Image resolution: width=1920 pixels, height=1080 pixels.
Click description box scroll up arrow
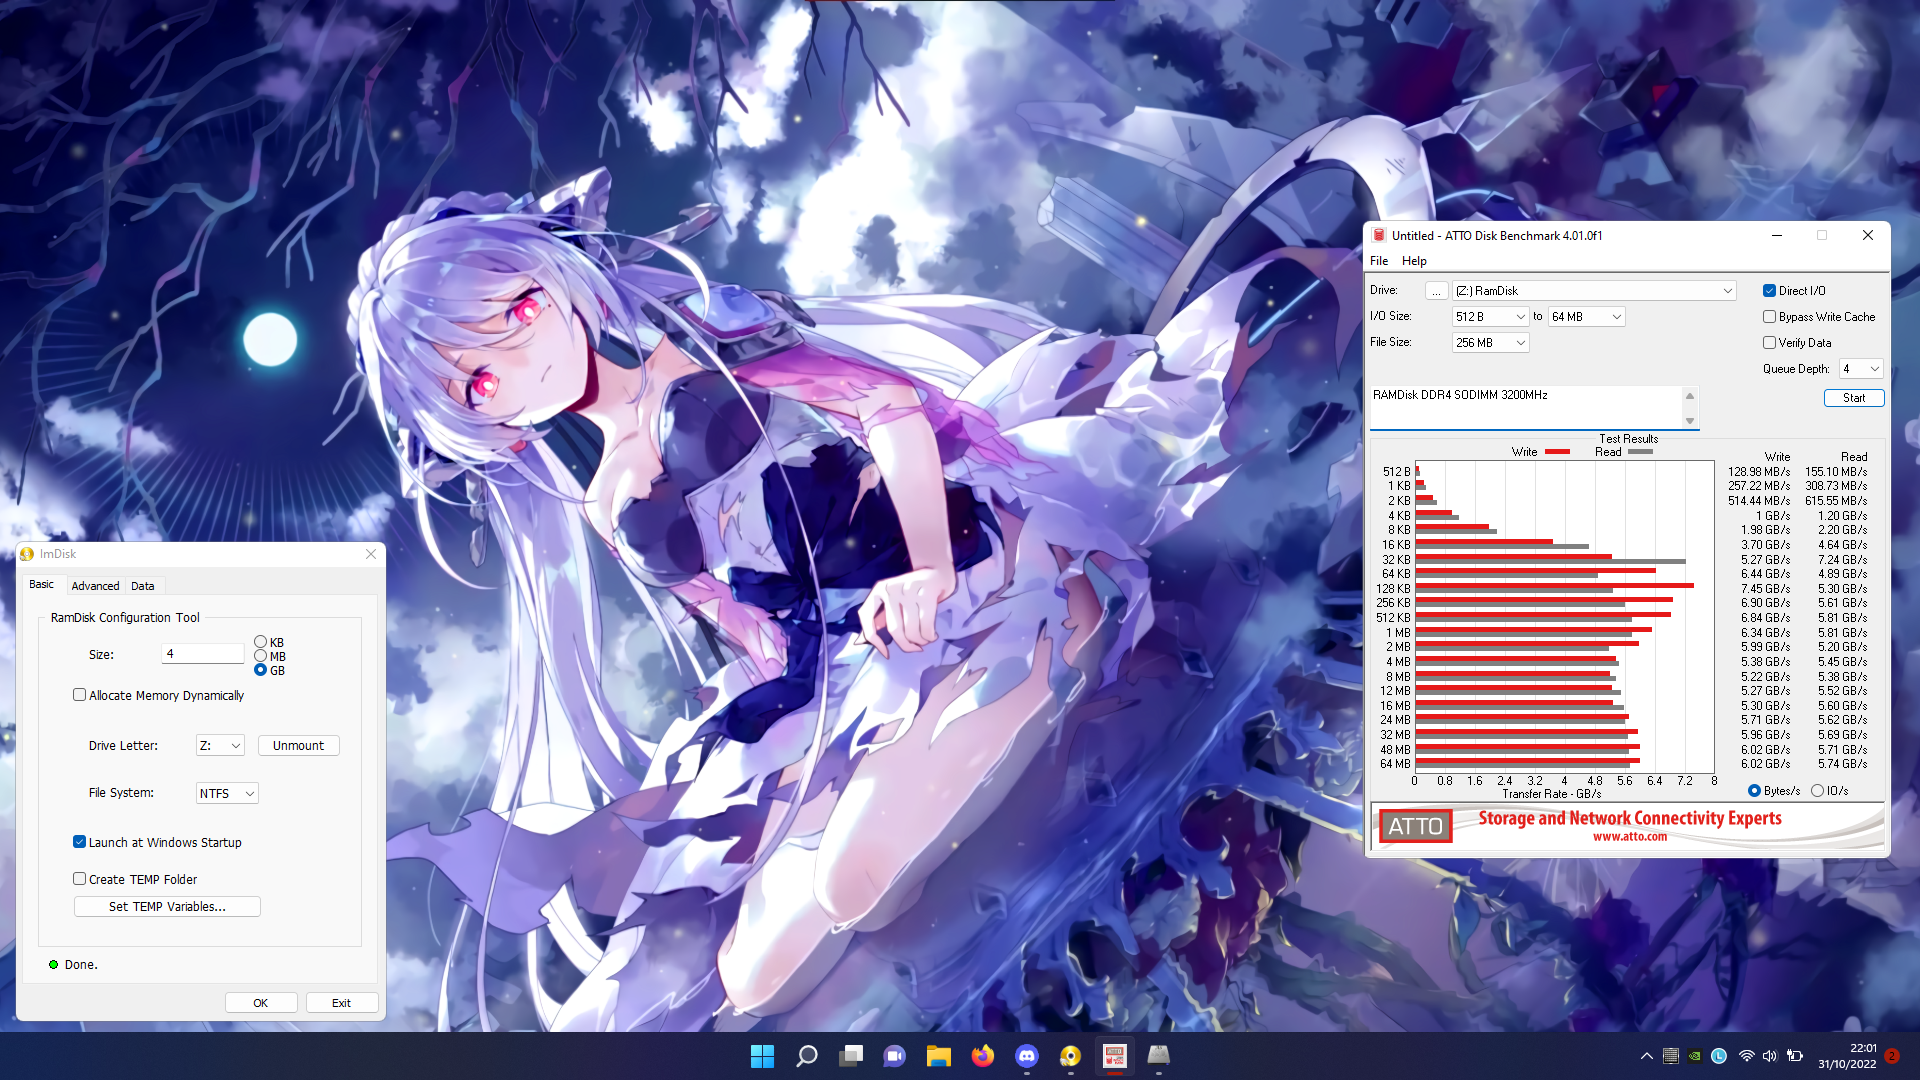(1690, 396)
